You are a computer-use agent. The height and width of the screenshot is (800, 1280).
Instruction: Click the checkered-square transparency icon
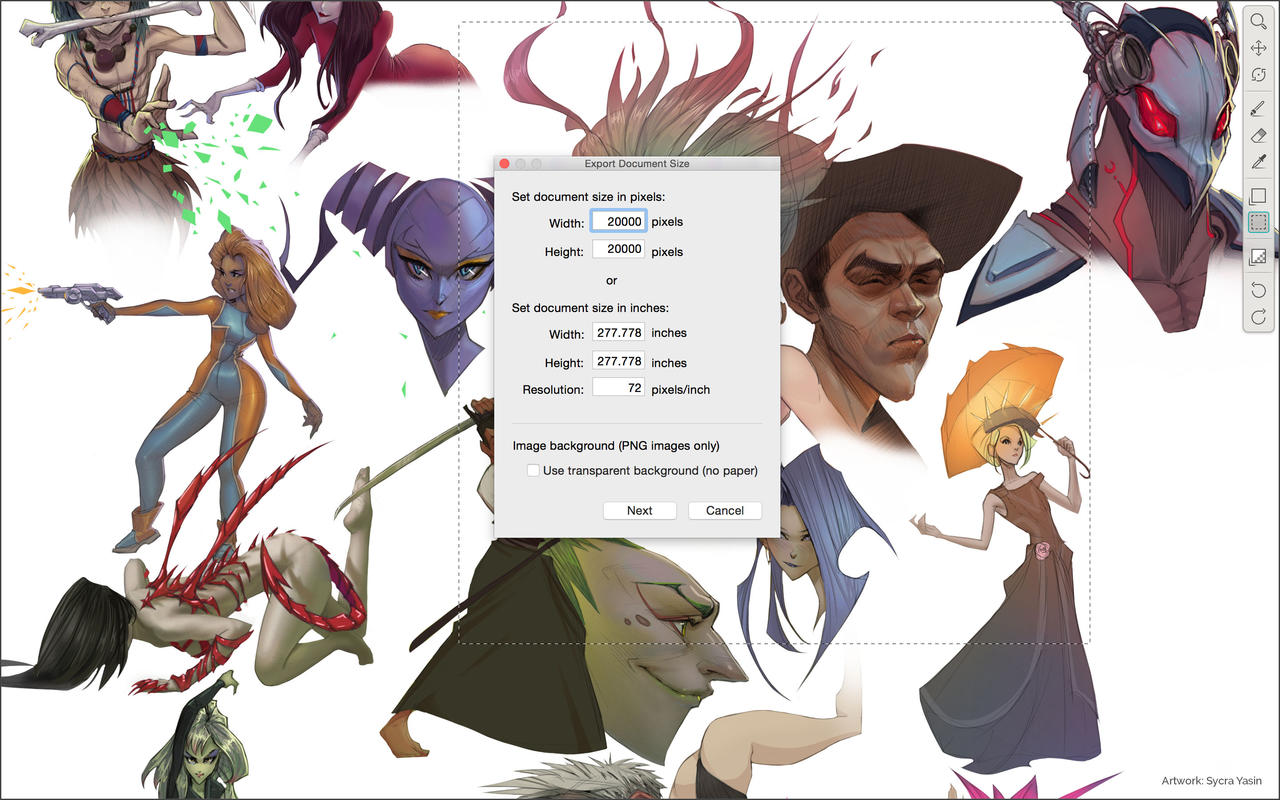coord(1258,257)
